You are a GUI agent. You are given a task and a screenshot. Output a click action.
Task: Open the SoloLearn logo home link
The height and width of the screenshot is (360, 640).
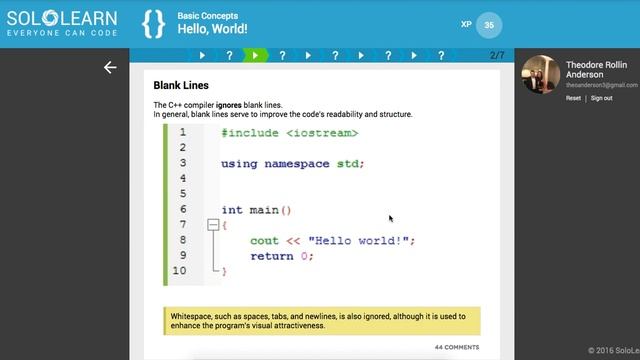pos(62,23)
